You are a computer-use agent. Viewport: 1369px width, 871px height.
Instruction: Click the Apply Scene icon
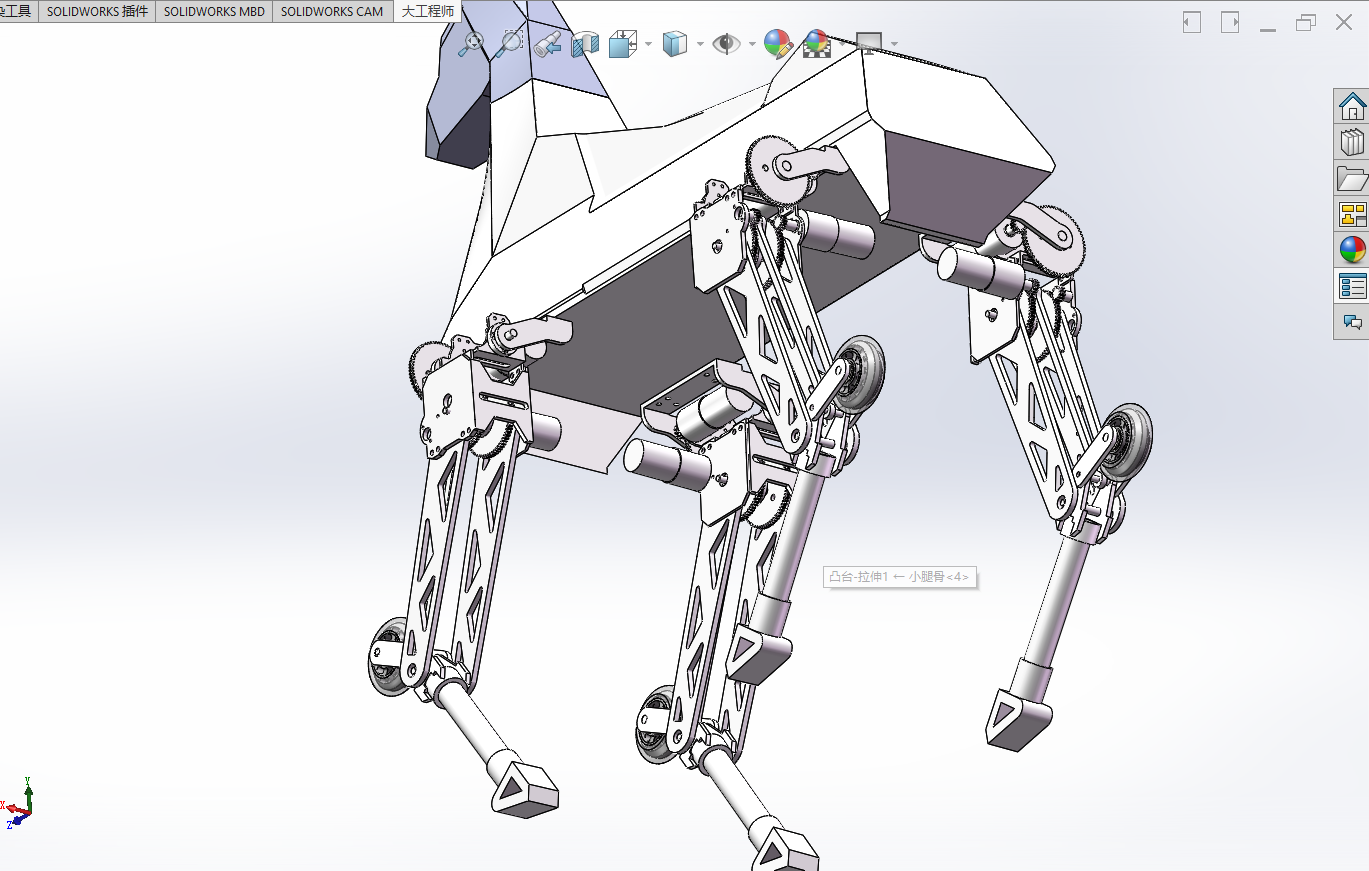coord(817,43)
